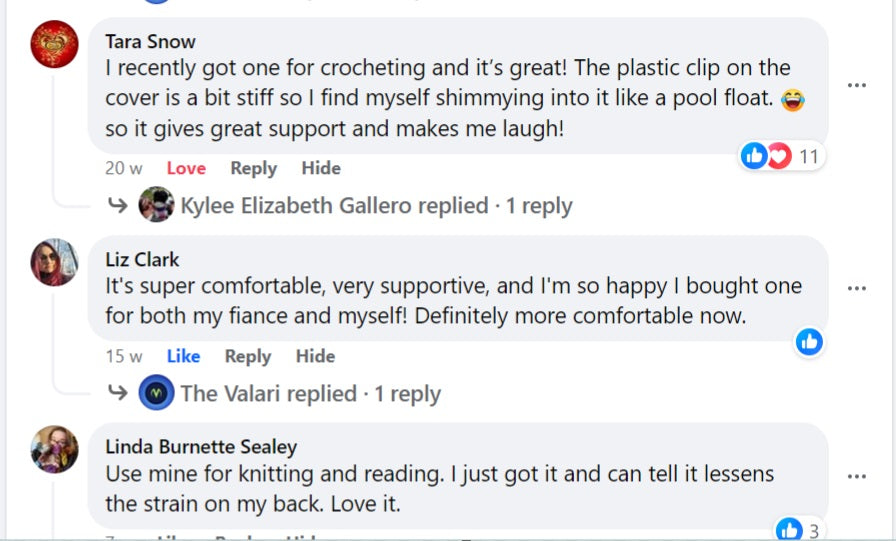
Task: Open options menu on Liz Clark's comment
Action: click(x=856, y=289)
